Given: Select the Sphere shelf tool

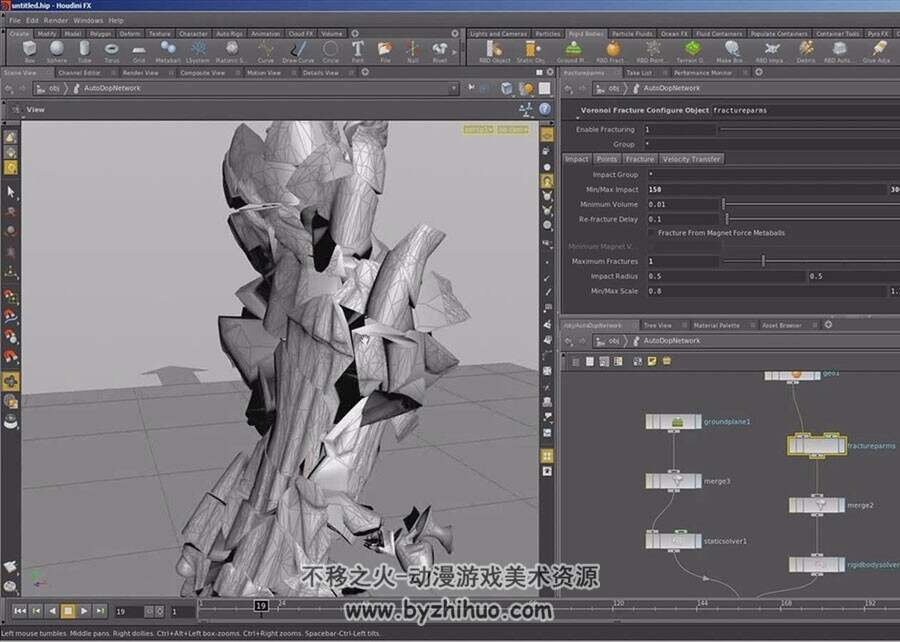Looking at the screenshot, I should pos(57,51).
